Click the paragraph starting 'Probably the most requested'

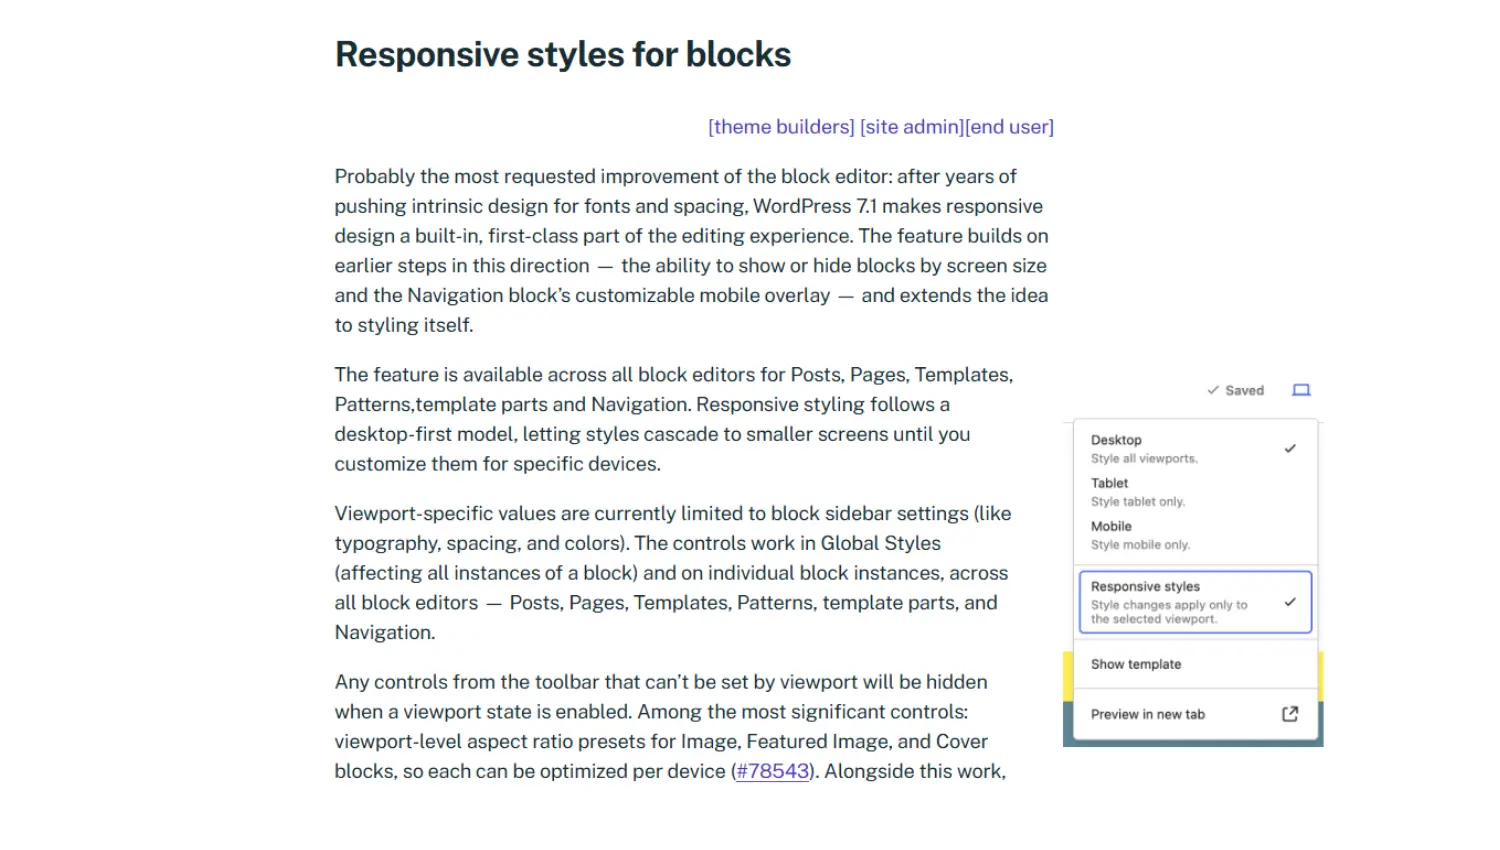pos(692,250)
